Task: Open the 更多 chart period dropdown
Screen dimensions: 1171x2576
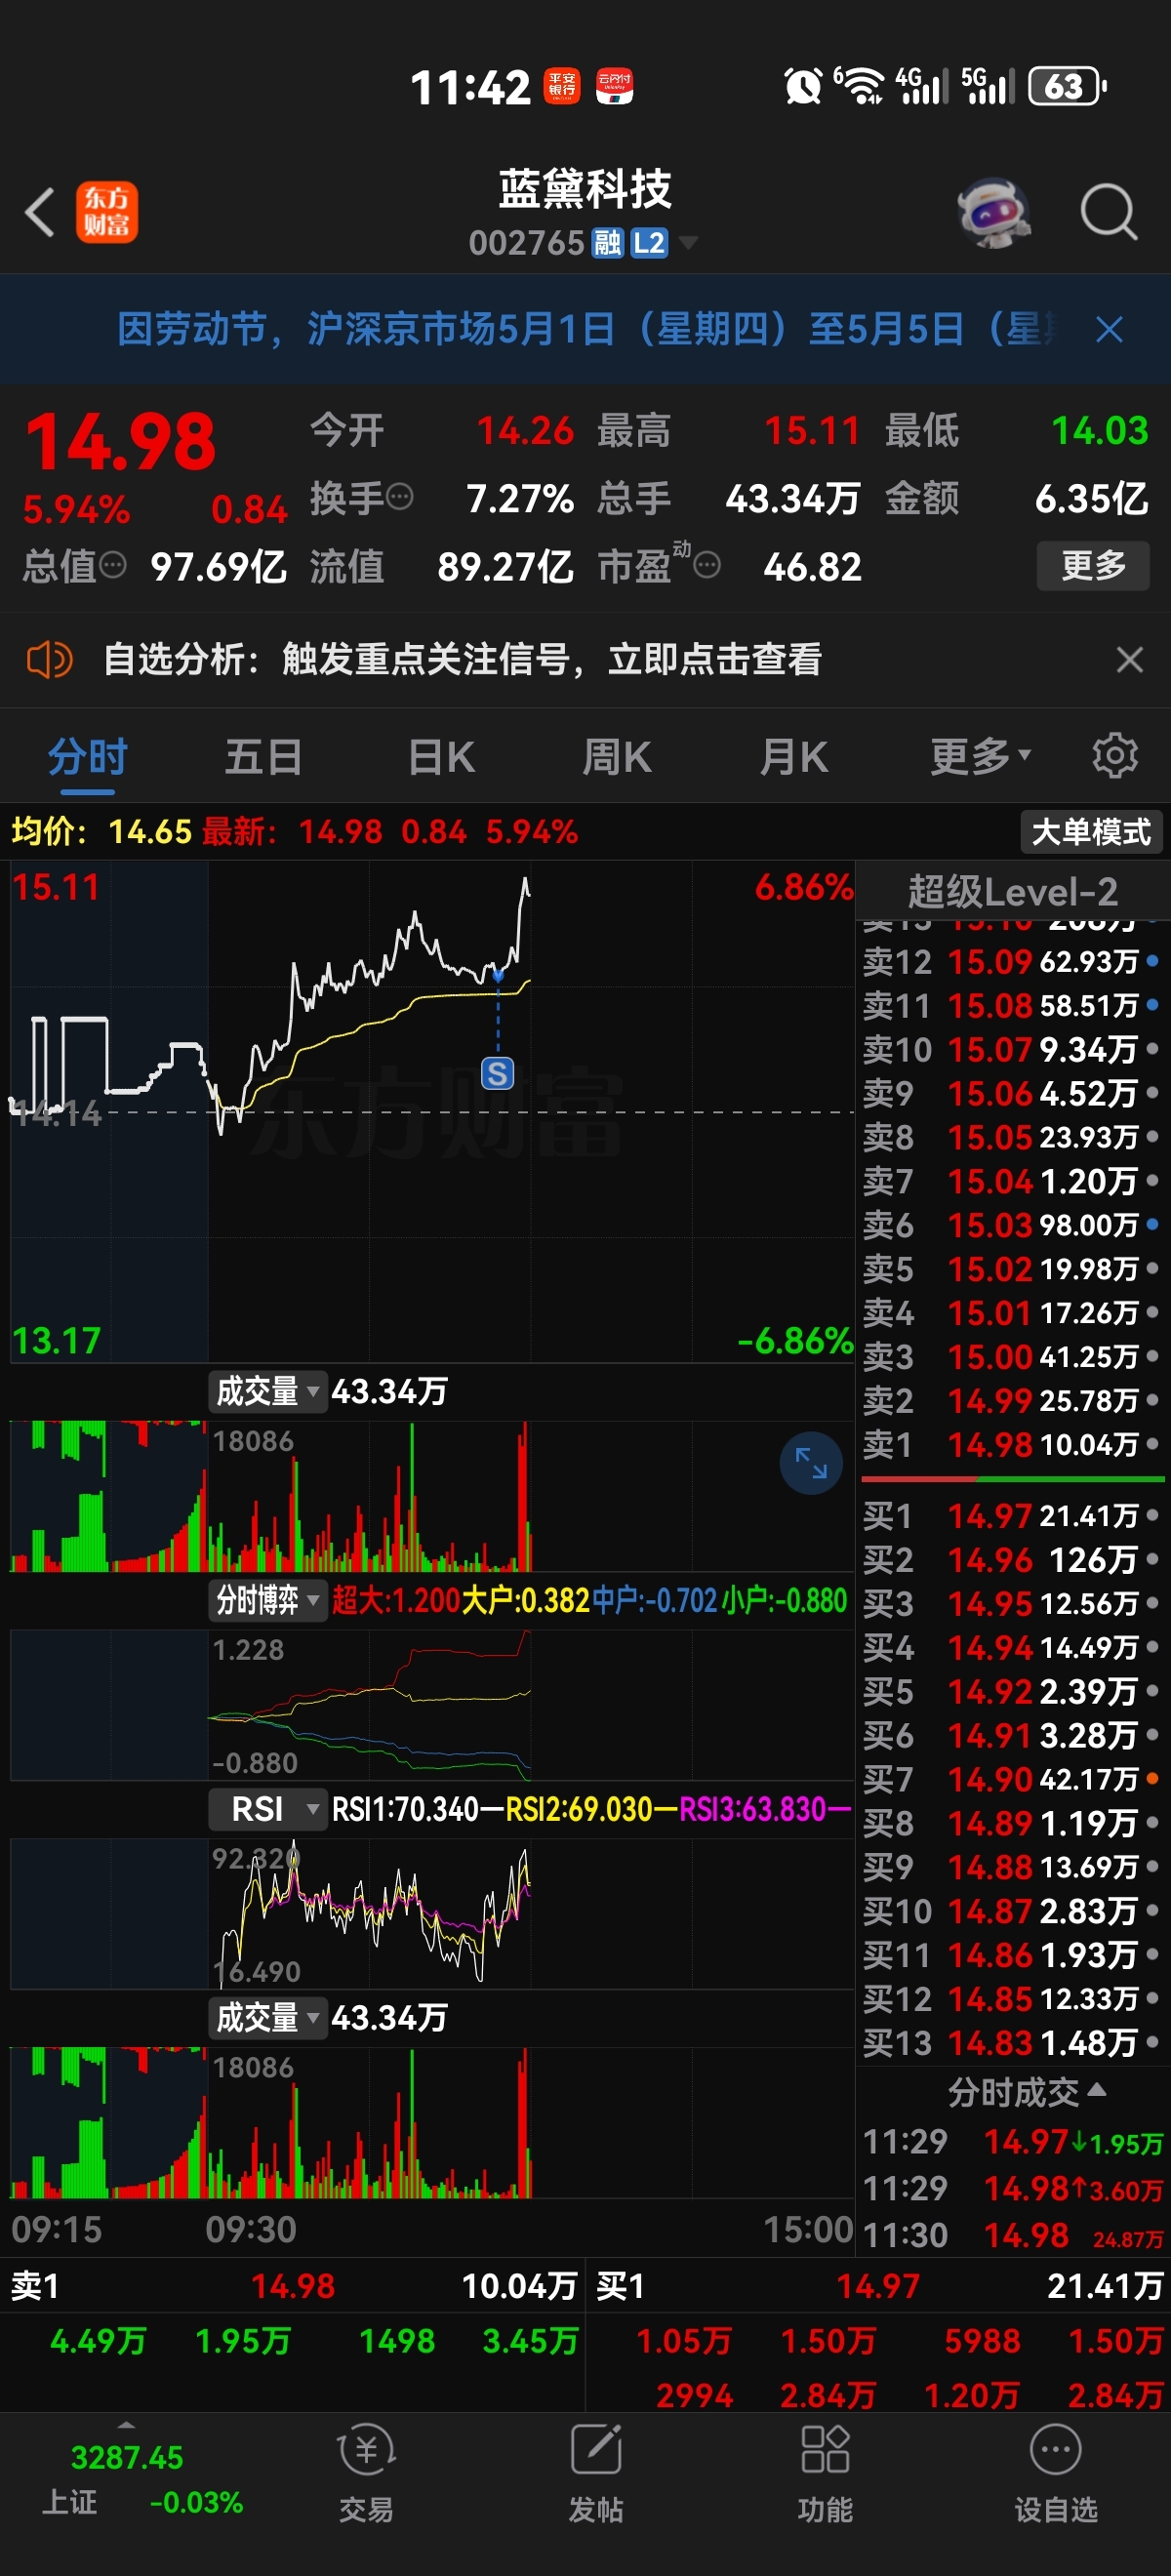Action: tap(981, 756)
